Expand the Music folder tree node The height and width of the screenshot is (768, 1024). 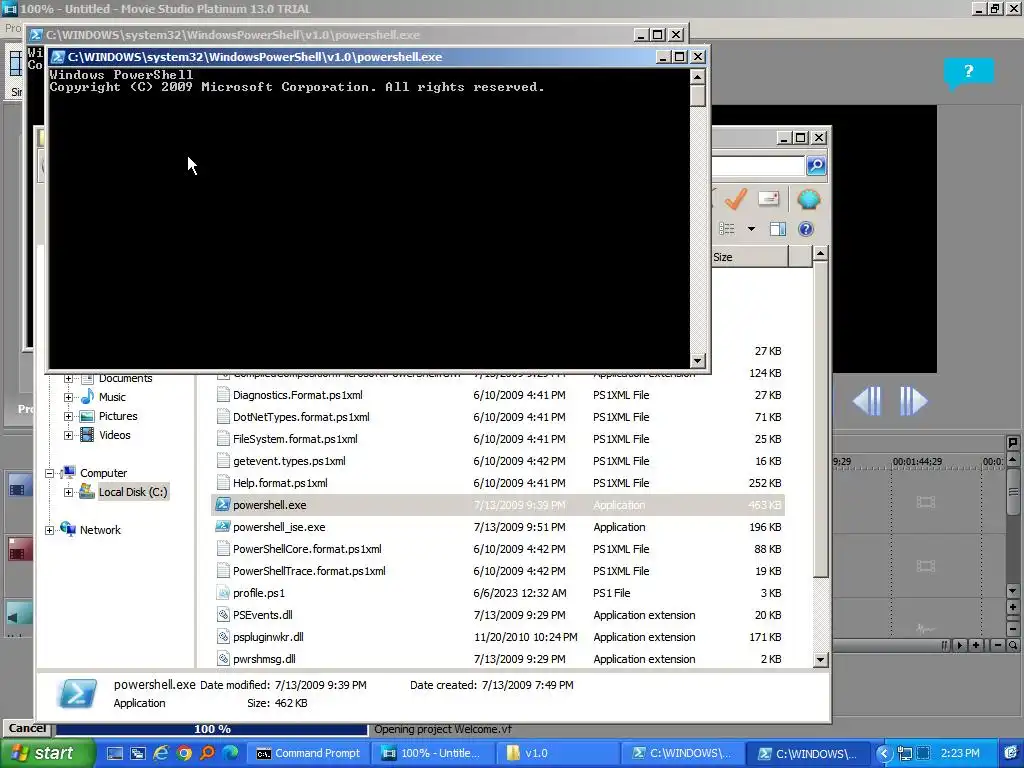[69, 397]
